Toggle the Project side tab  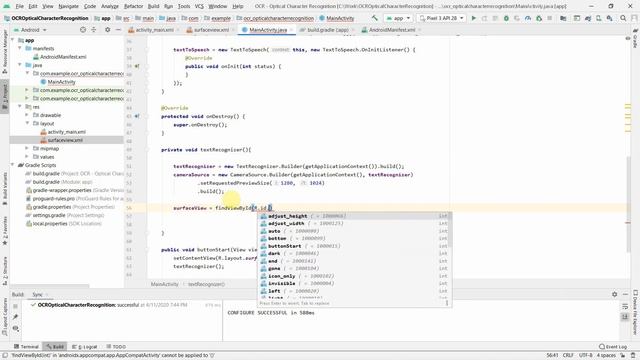point(4,95)
